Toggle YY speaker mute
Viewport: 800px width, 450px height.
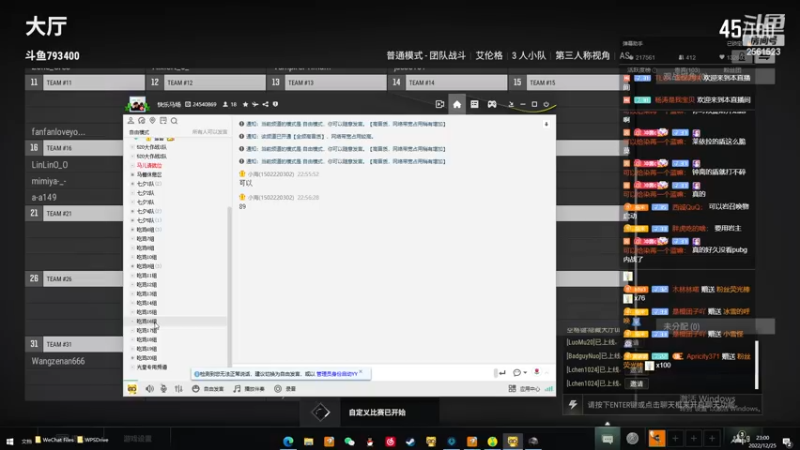149,389
